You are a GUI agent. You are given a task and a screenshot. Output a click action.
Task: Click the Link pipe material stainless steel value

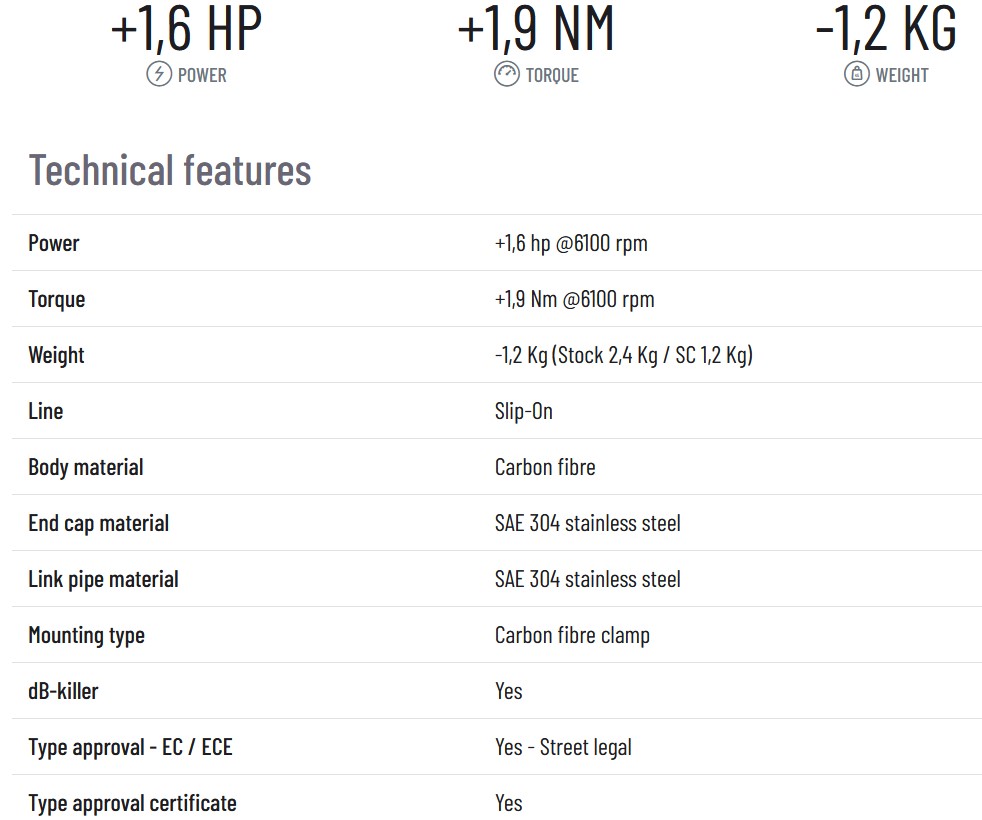point(587,579)
